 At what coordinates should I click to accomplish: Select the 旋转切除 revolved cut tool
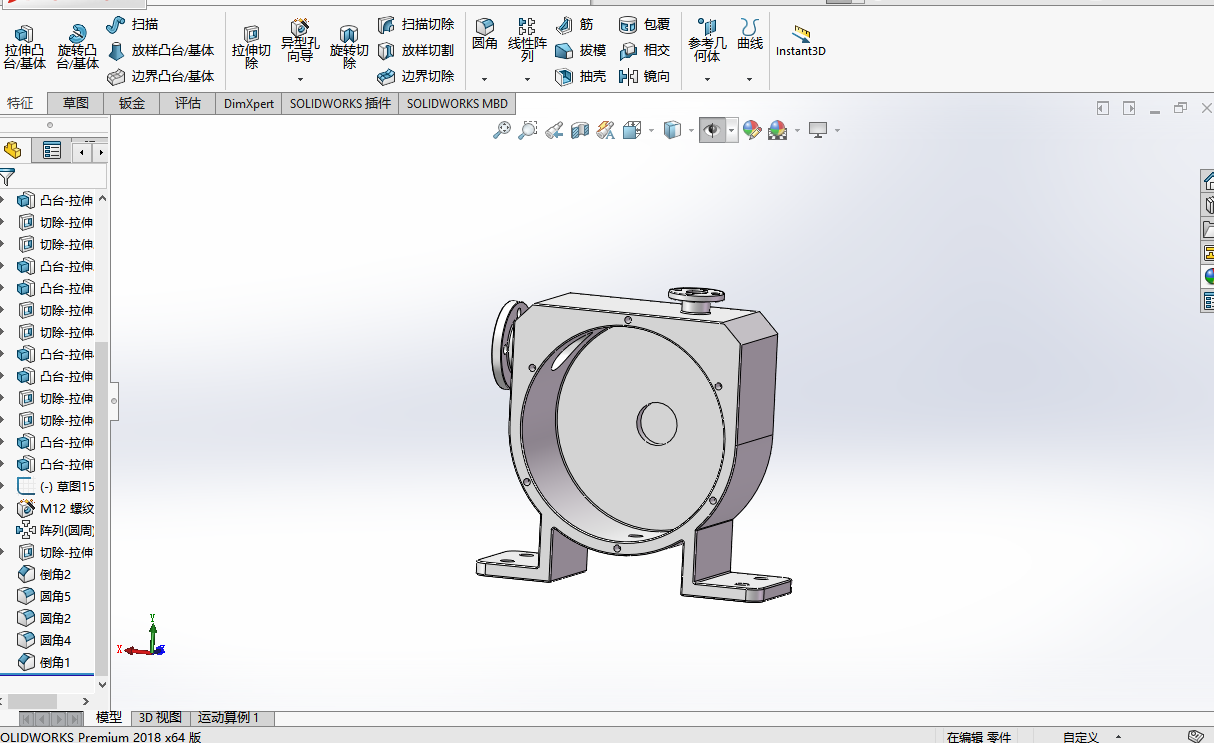[349, 48]
